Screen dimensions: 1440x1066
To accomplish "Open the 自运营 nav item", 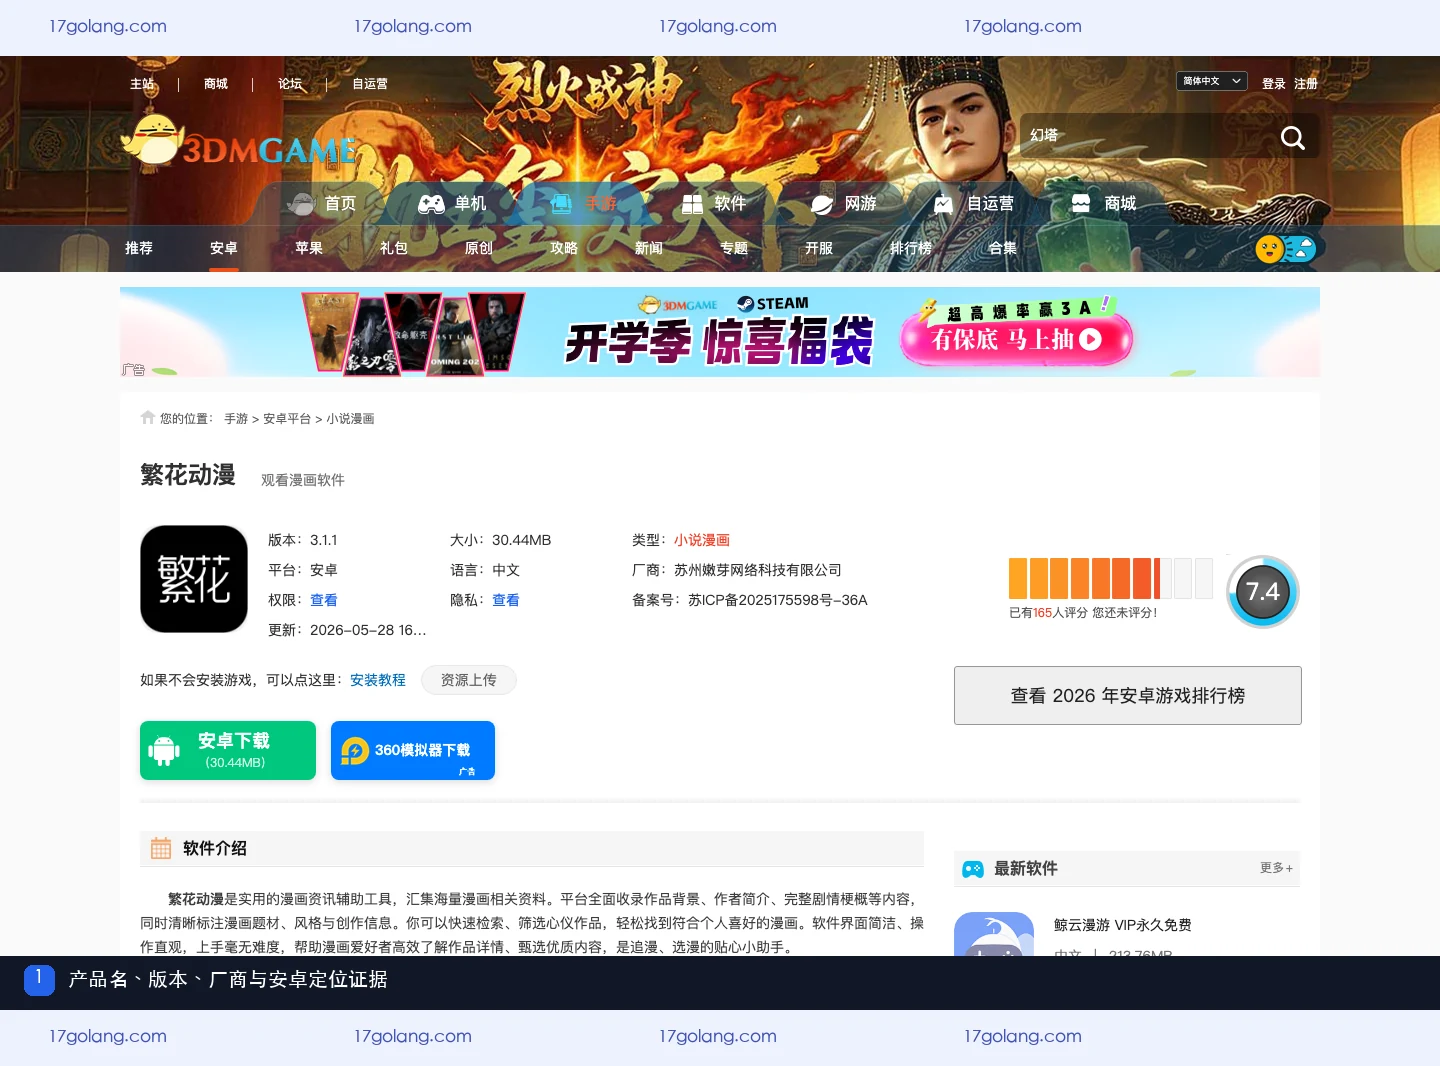I will [x=974, y=203].
